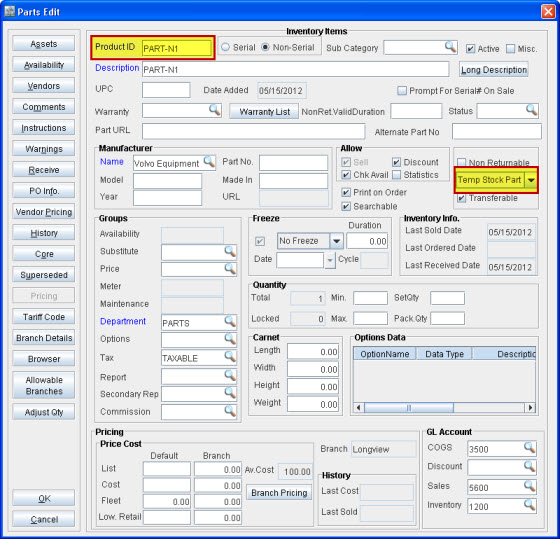
Task: Open the Vendor Pricing section
Action: click(44, 212)
